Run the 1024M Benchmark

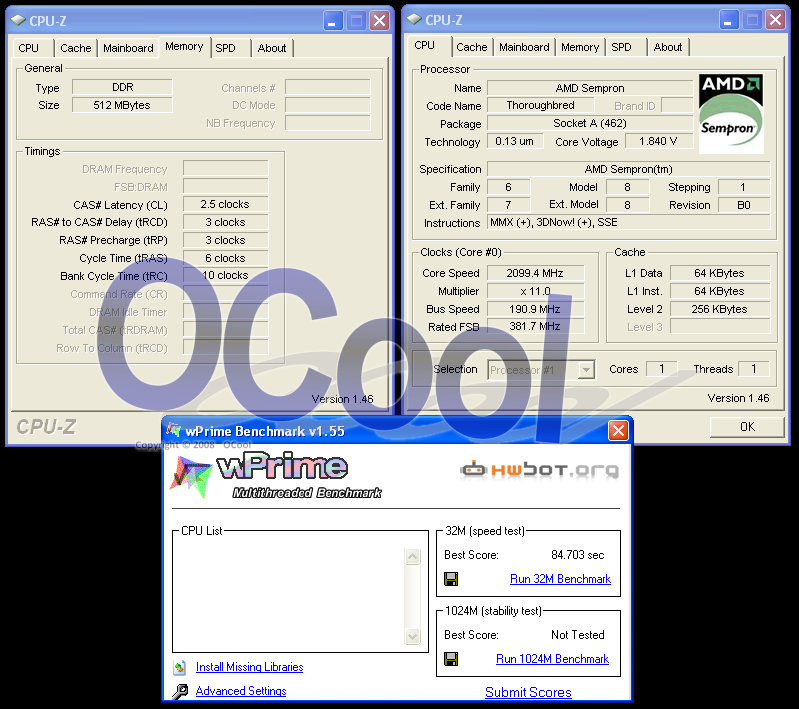[x=552, y=659]
